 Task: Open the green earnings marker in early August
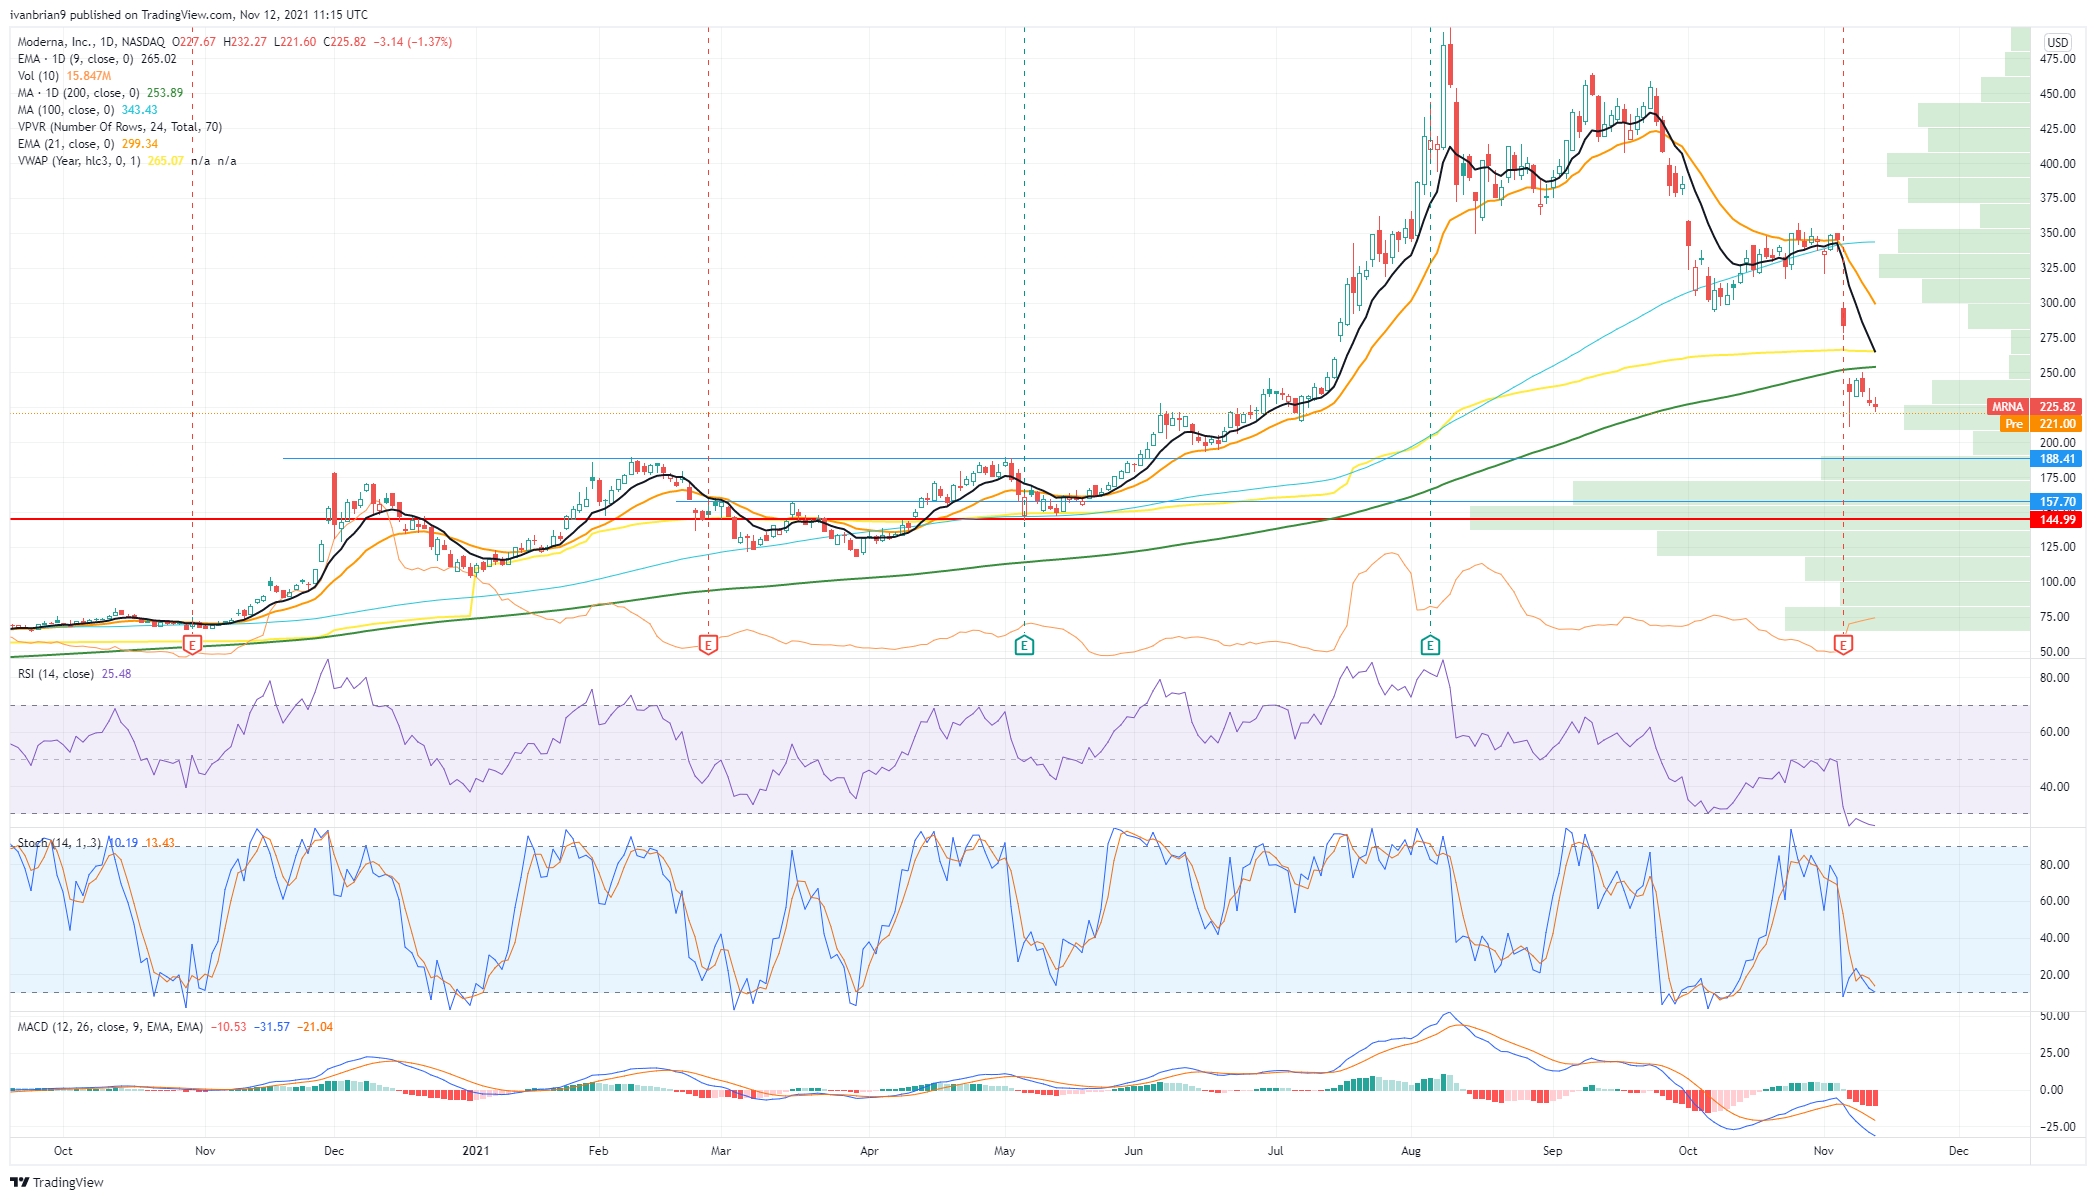tap(1430, 645)
